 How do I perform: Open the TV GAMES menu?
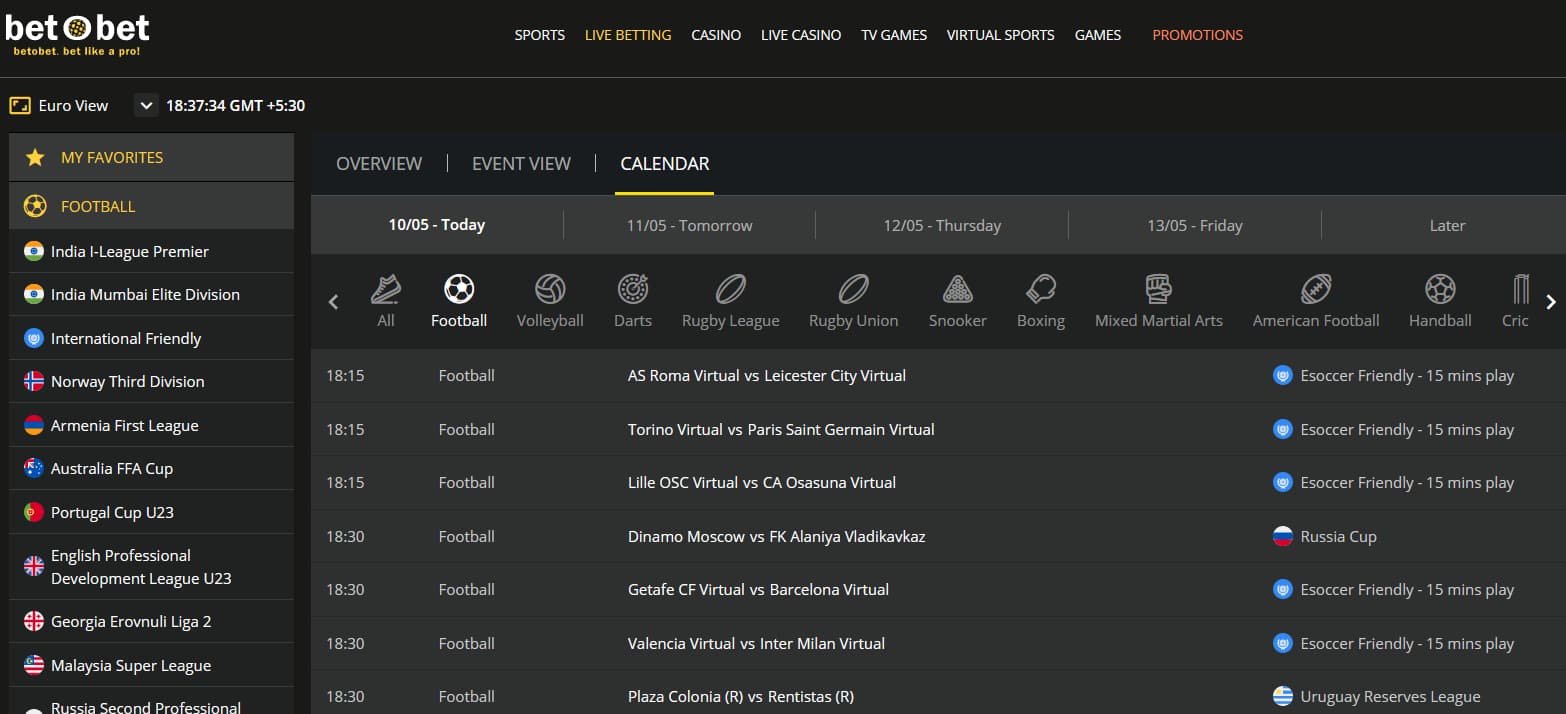click(894, 35)
